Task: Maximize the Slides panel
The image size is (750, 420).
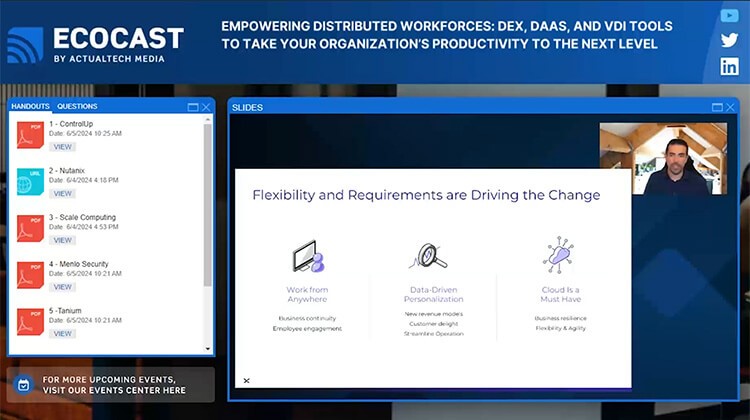Action: coord(716,107)
